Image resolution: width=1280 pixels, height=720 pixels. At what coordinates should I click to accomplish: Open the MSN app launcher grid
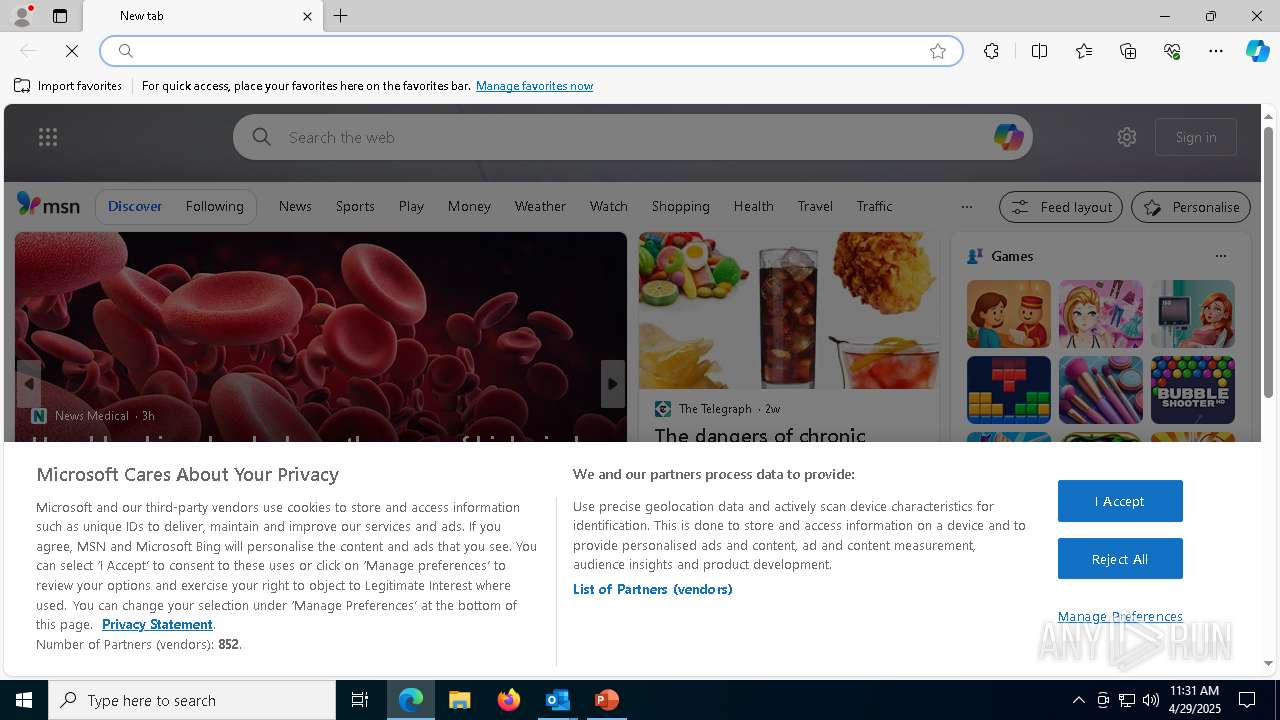(48, 137)
